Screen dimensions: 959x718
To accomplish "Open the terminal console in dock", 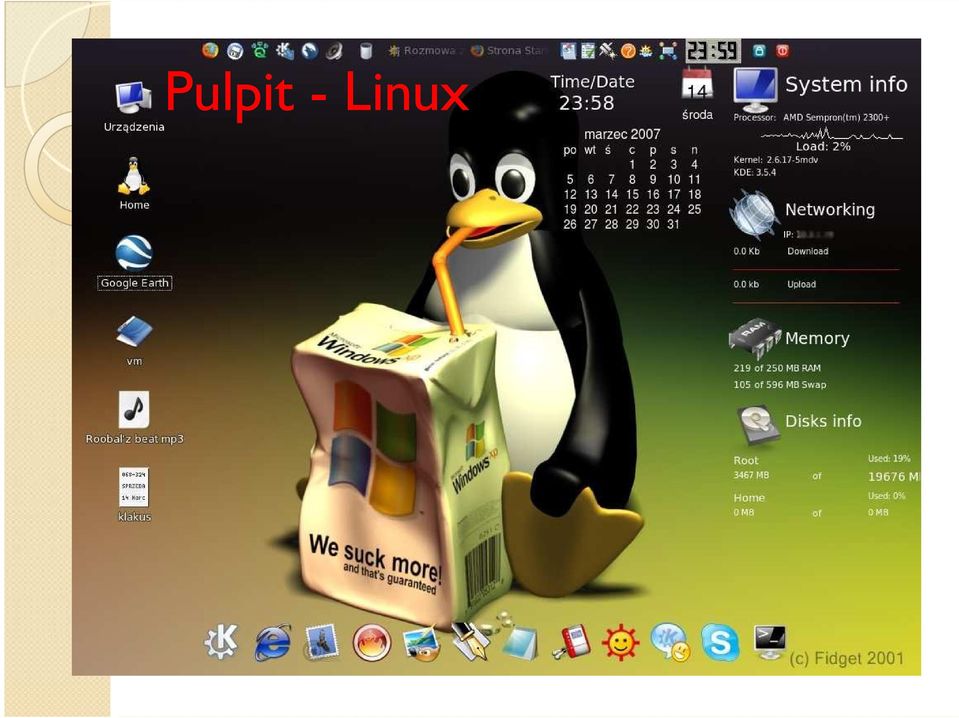I will 770,642.
